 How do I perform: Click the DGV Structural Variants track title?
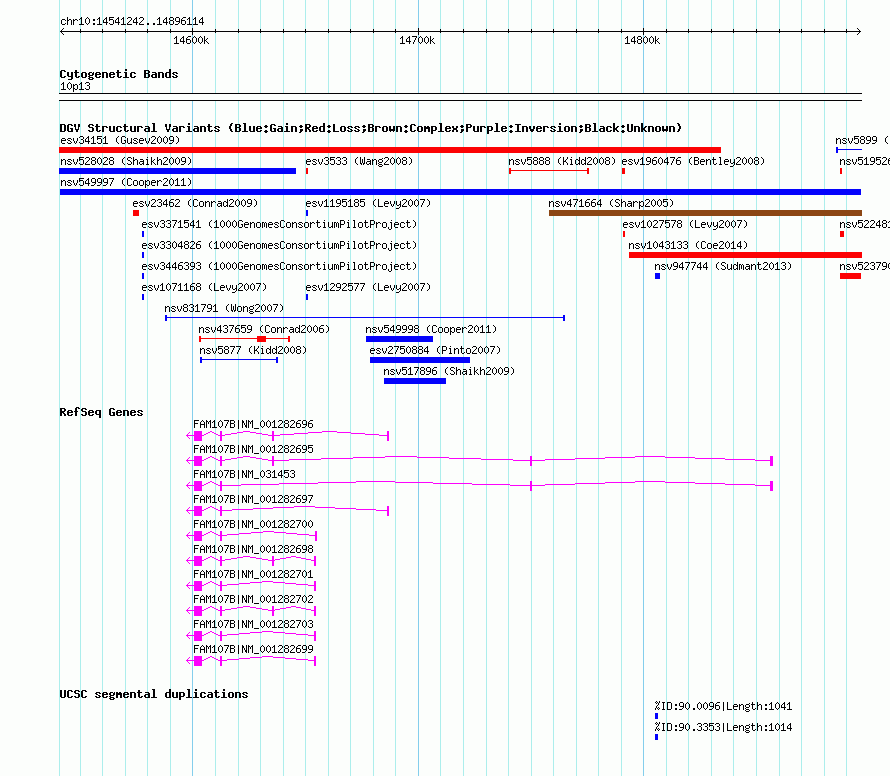coord(371,128)
